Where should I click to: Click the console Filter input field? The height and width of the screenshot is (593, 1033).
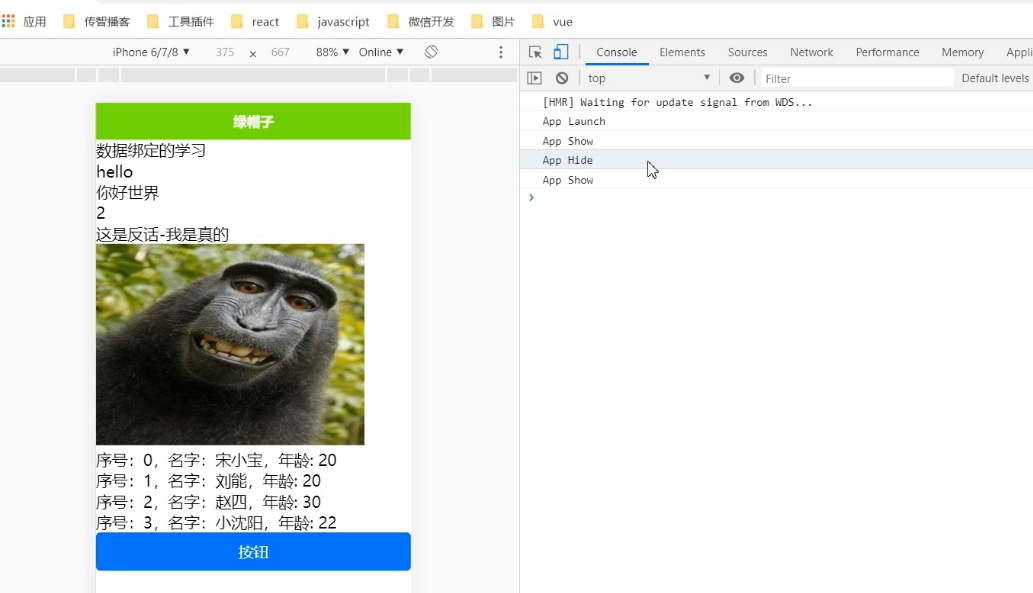[860, 77]
